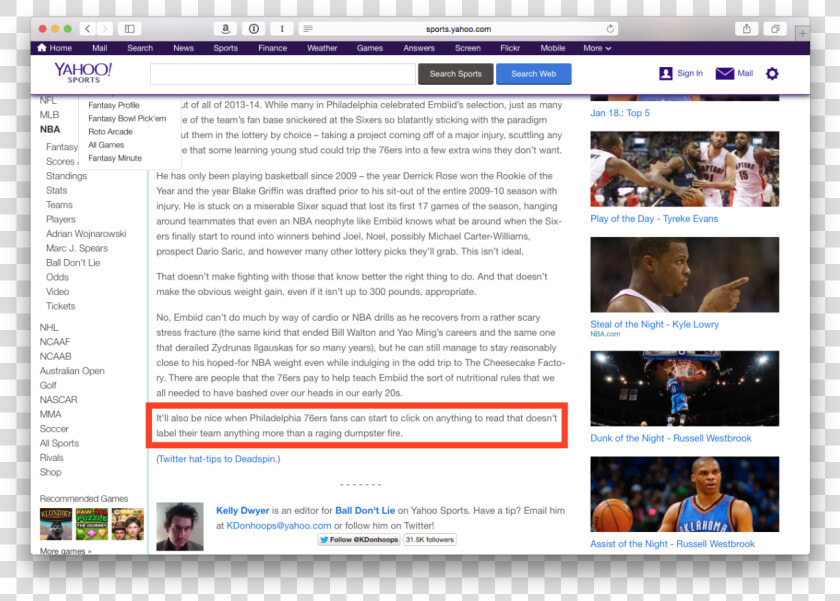Click the Paw Puzzle recommended game thumbnail
The image size is (840, 601).
(92, 524)
